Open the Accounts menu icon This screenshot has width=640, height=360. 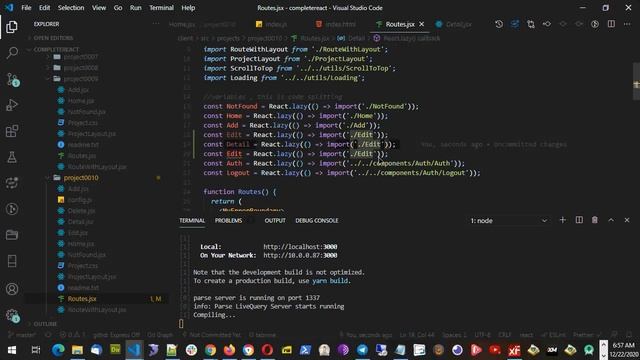12,289
